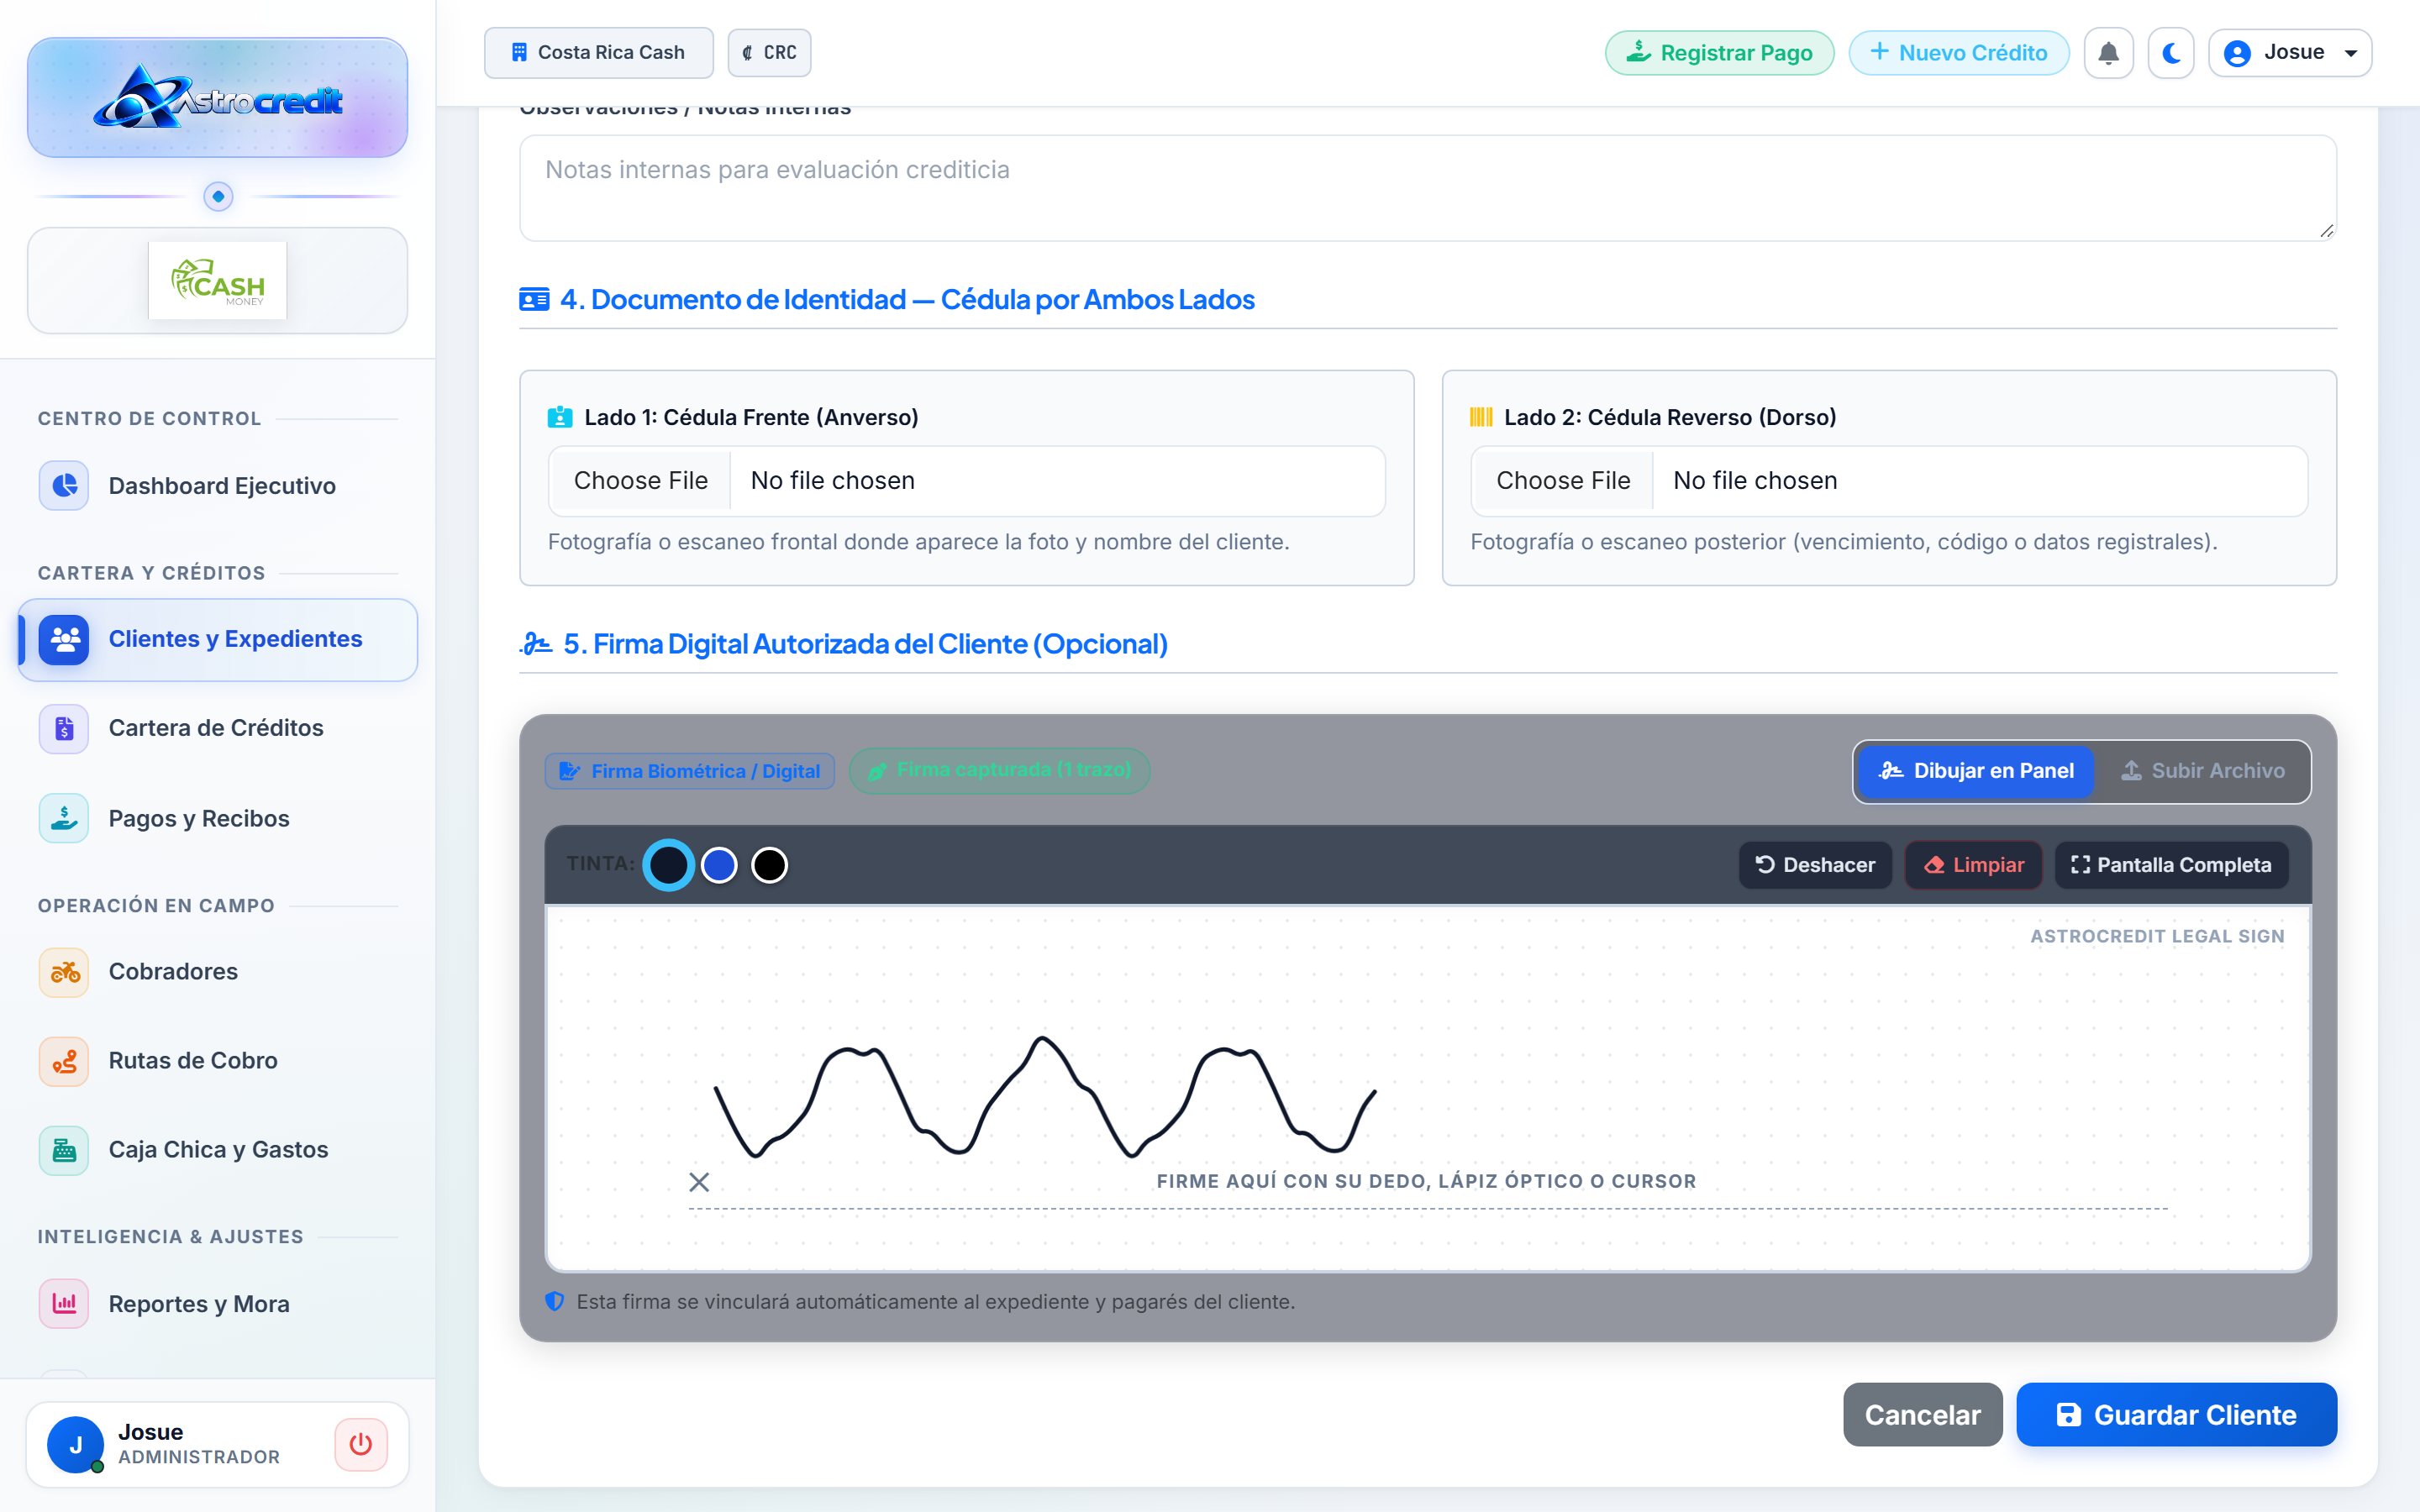This screenshot has width=2420, height=1512.
Task: Open the CRC currency selector
Action: pos(769,53)
